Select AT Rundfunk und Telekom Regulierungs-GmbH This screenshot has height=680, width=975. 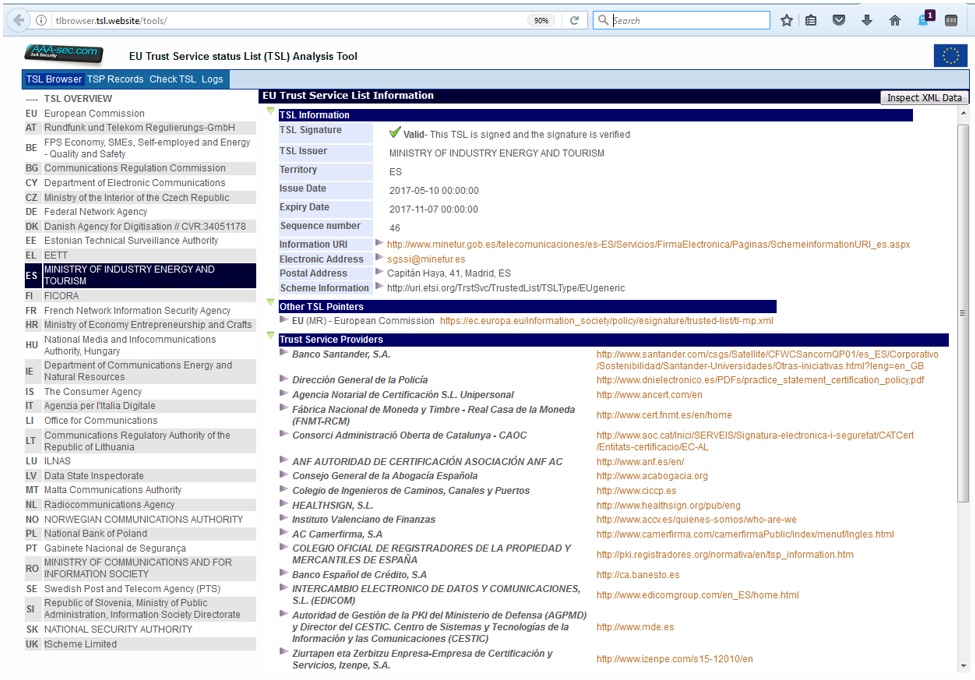coord(140,127)
